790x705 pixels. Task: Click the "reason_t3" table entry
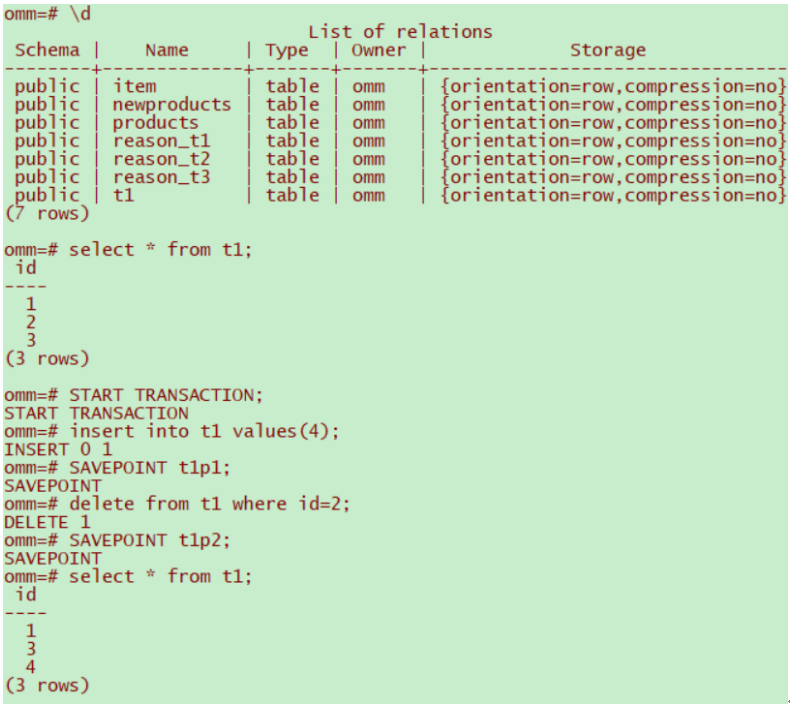coord(161,177)
